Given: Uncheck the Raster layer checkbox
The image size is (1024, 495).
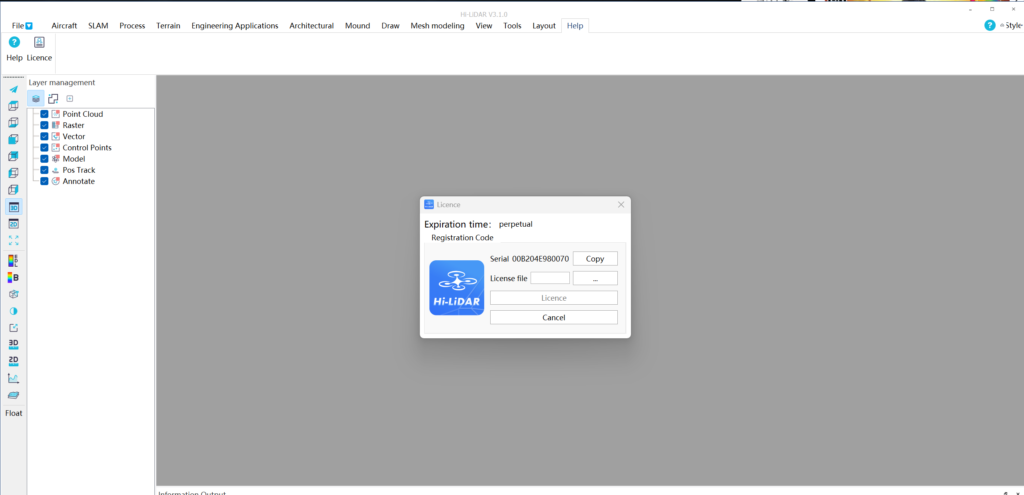Looking at the screenshot, I should (x=44, y=125).
